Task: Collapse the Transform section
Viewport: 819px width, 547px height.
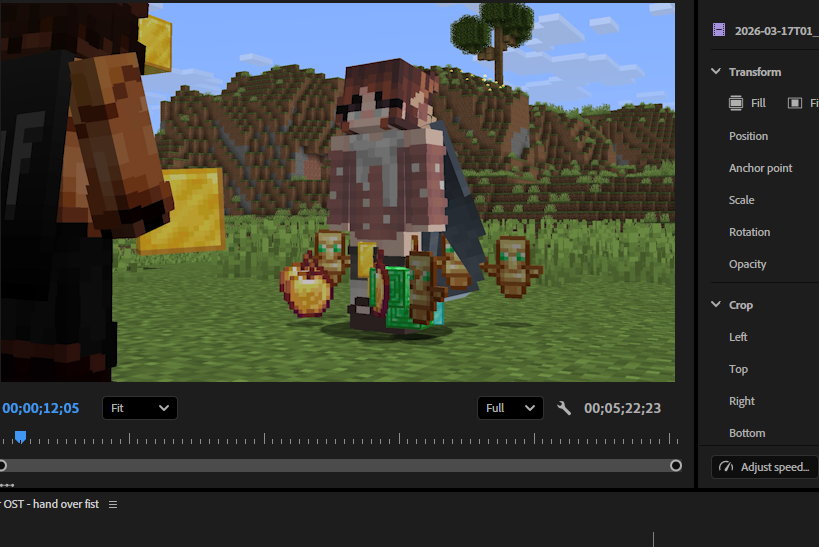Action: click(716, 71)
